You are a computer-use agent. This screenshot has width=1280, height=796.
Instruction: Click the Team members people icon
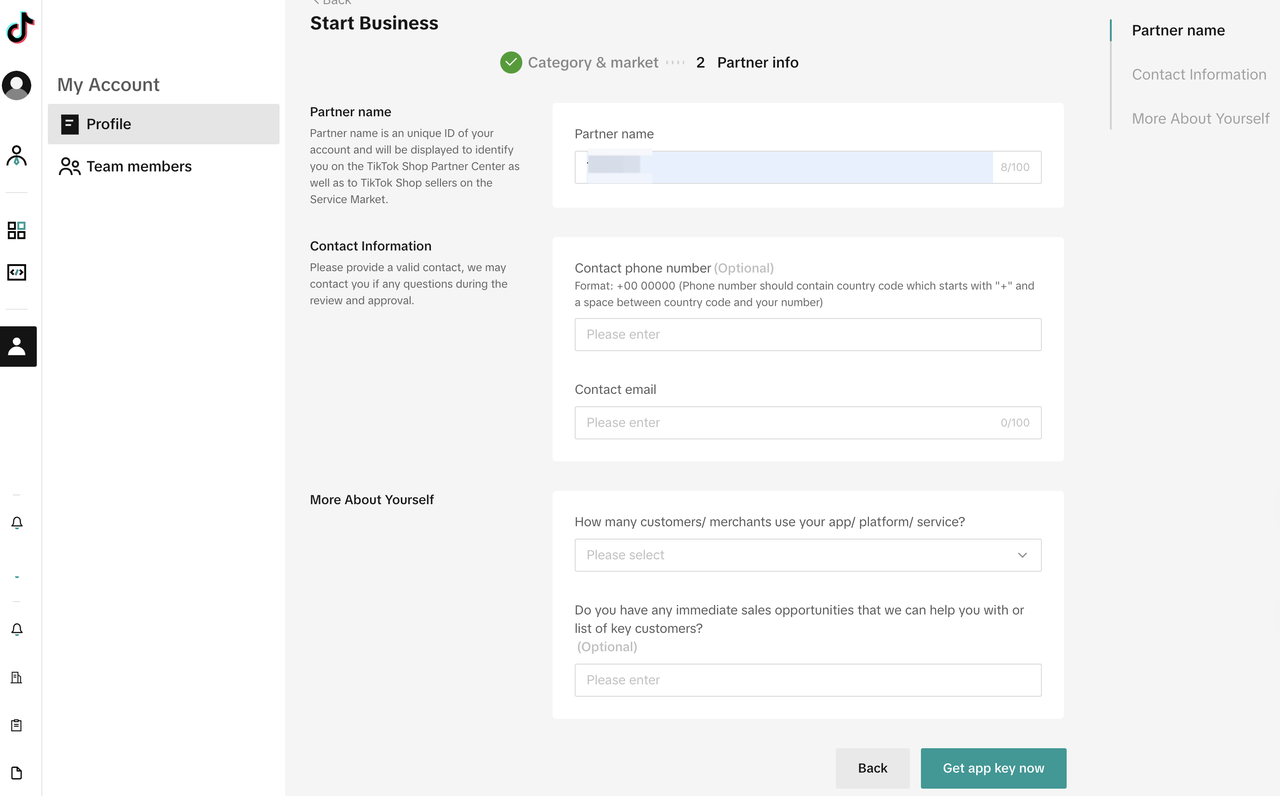pyautogui.click(x=69, y=167)
